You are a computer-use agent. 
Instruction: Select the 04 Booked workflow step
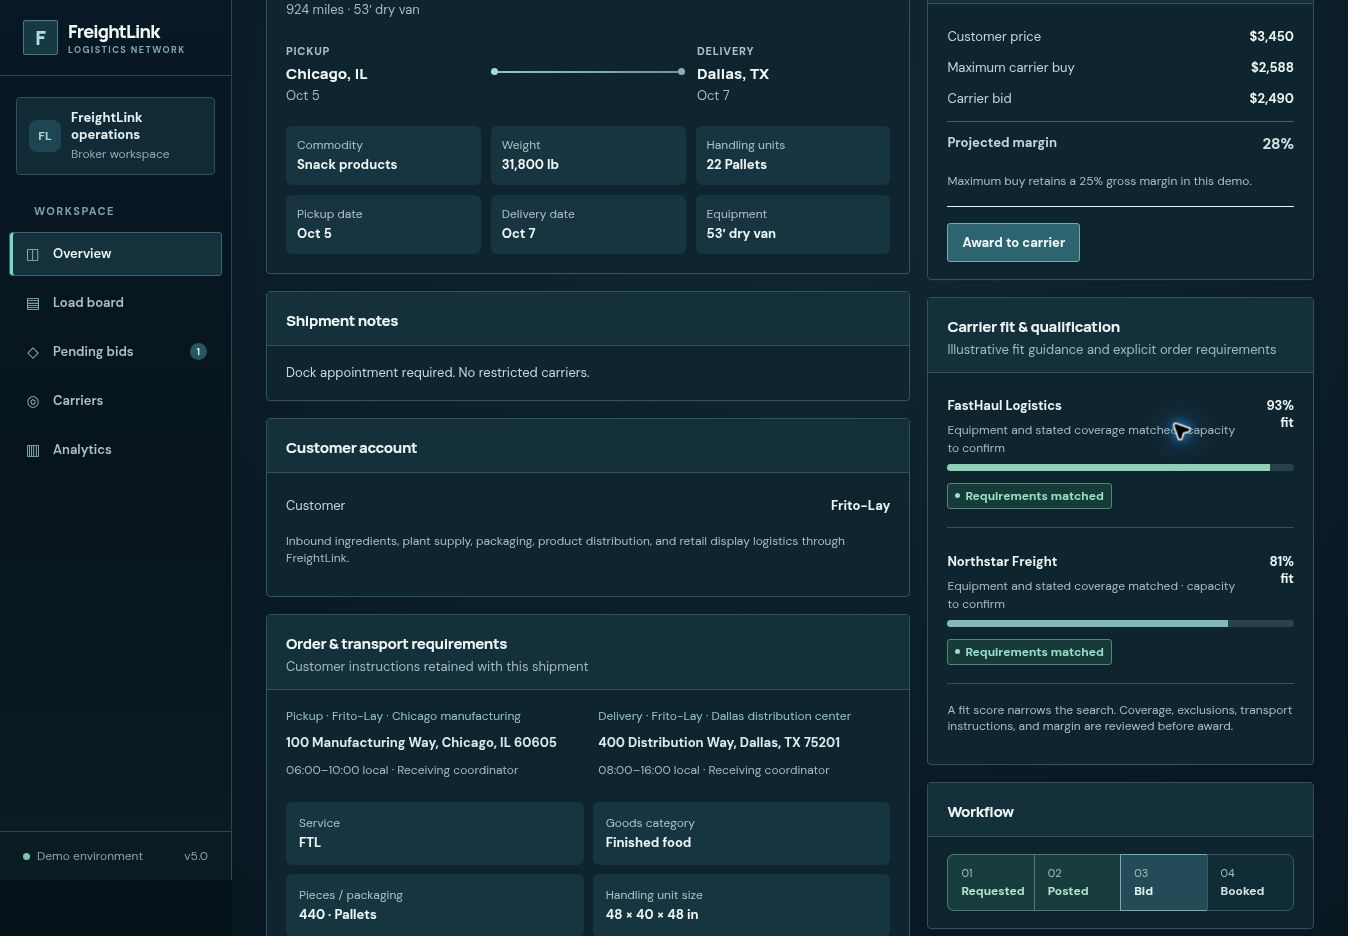coord(1250,882)
